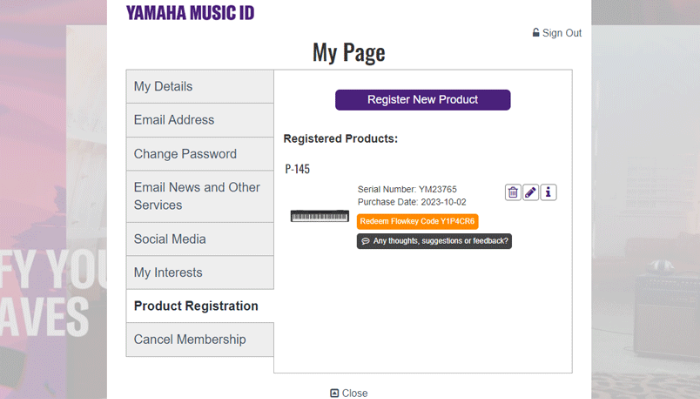Redeem Flowkey Code Y1P4CR6
The width and height of the screenshot is (700, 399).
click(417, 221)
